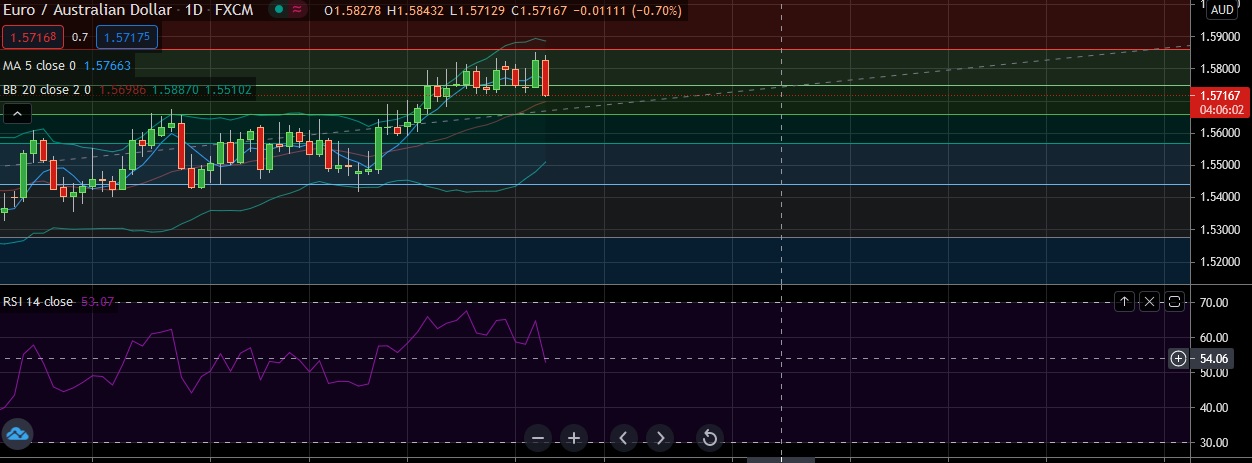Click the pink approximate-data wave icon
Viewport: 1252px width, 463px height.
click(299, 11)
